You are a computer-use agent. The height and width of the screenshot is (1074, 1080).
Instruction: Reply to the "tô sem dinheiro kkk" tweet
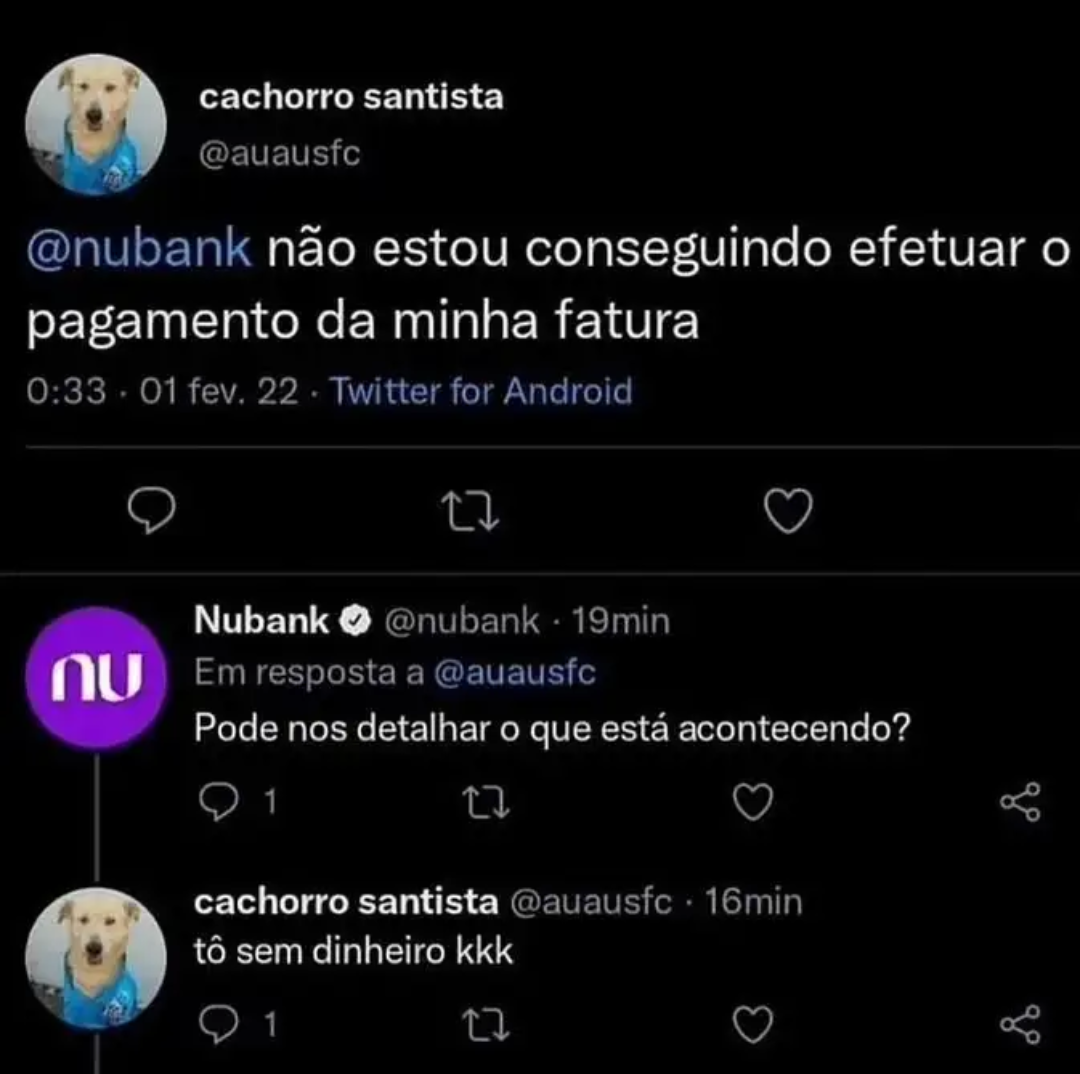[x=211, y=1021]
